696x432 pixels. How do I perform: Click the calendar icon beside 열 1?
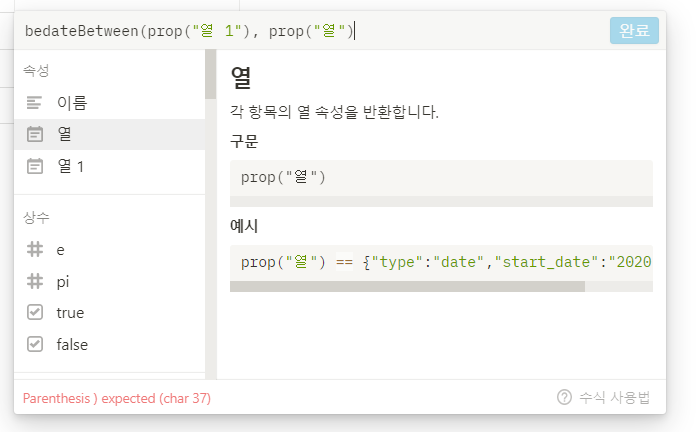[35, 166]
